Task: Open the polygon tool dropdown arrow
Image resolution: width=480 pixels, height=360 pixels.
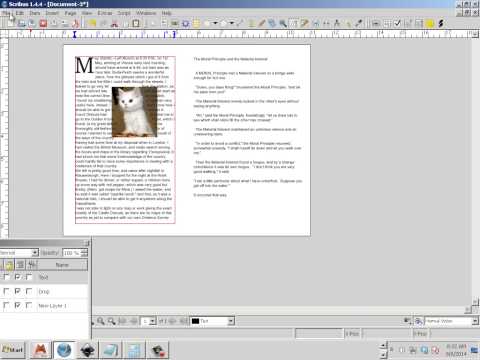Action: tap(231, 23)
